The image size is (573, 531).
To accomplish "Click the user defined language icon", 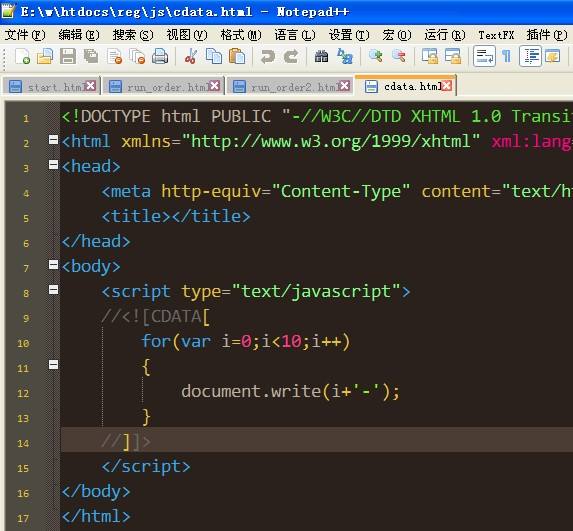I will (x=553, y=56).
